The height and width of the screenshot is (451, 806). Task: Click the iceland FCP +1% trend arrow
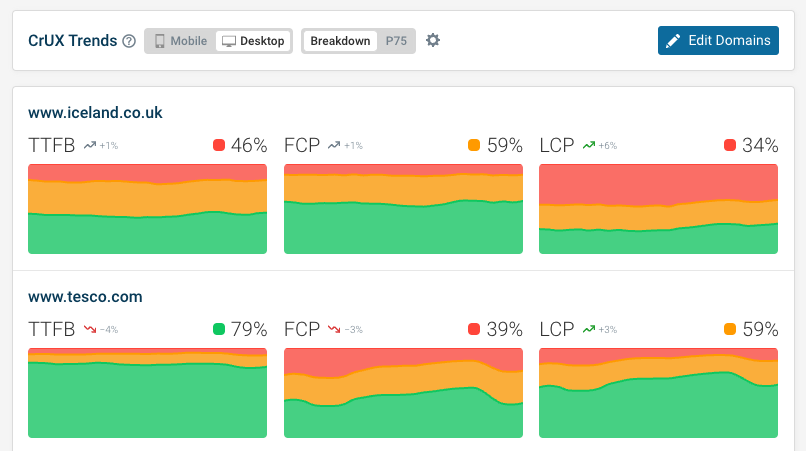(334, 146)
